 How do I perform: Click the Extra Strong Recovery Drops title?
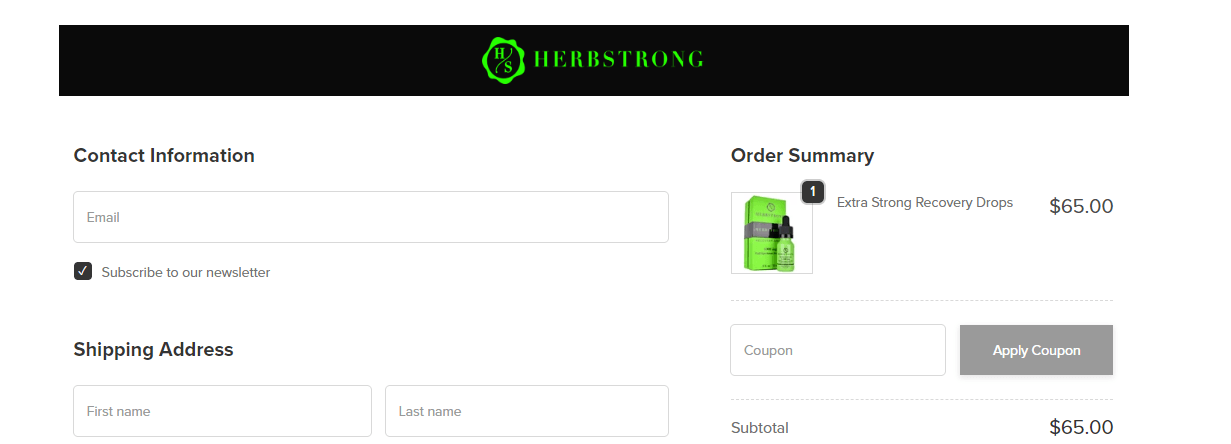[925, 203]
